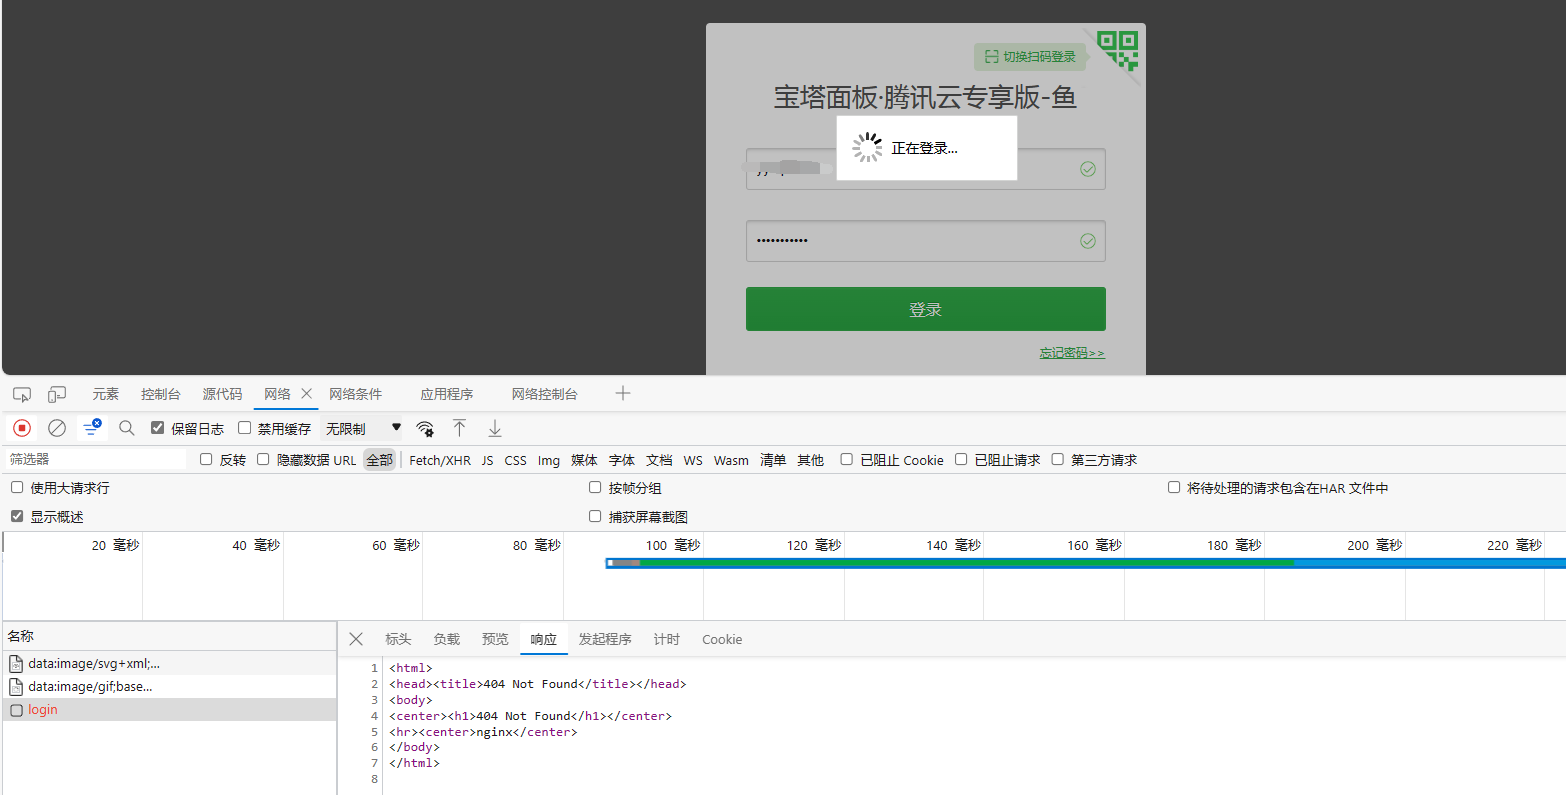
Task: Open the 无限制 throttling dropdown
Action: (362, 428)
